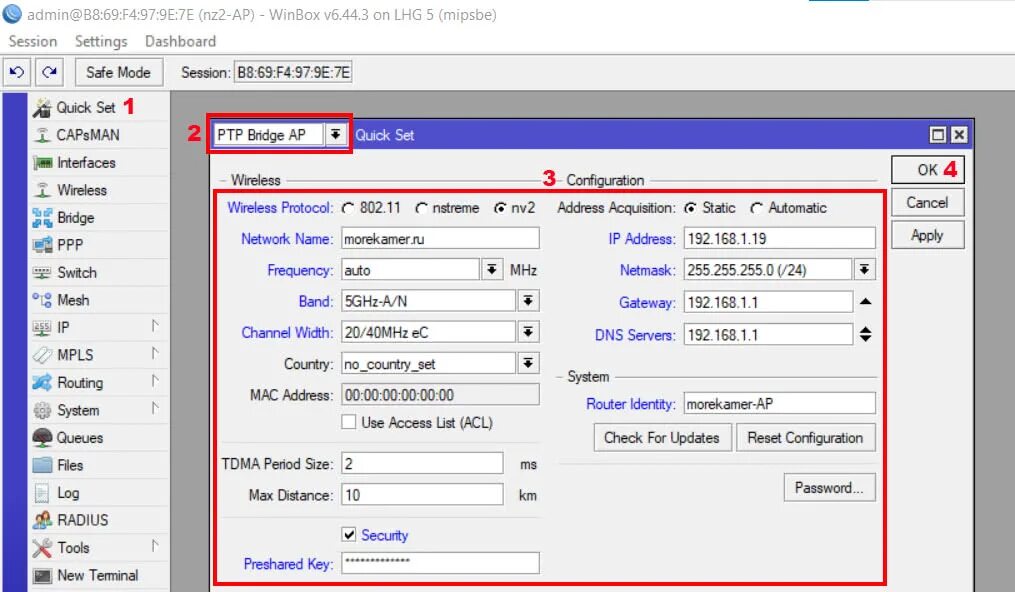This screenshot has height=592, width=1015.
Task: Open the Session menu
Action: [x=32, y=41]
